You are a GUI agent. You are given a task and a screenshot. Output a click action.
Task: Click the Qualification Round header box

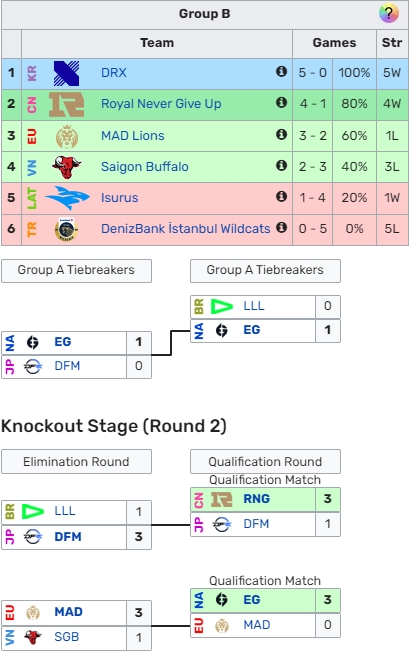coord(265,462)
